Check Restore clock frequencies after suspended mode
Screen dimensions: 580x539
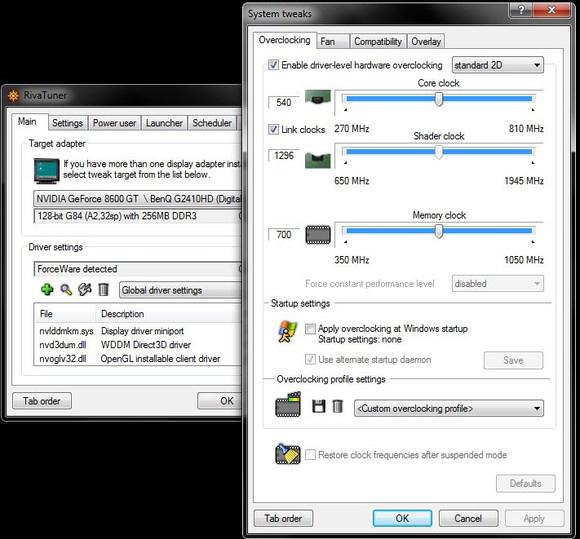point(310,454)
